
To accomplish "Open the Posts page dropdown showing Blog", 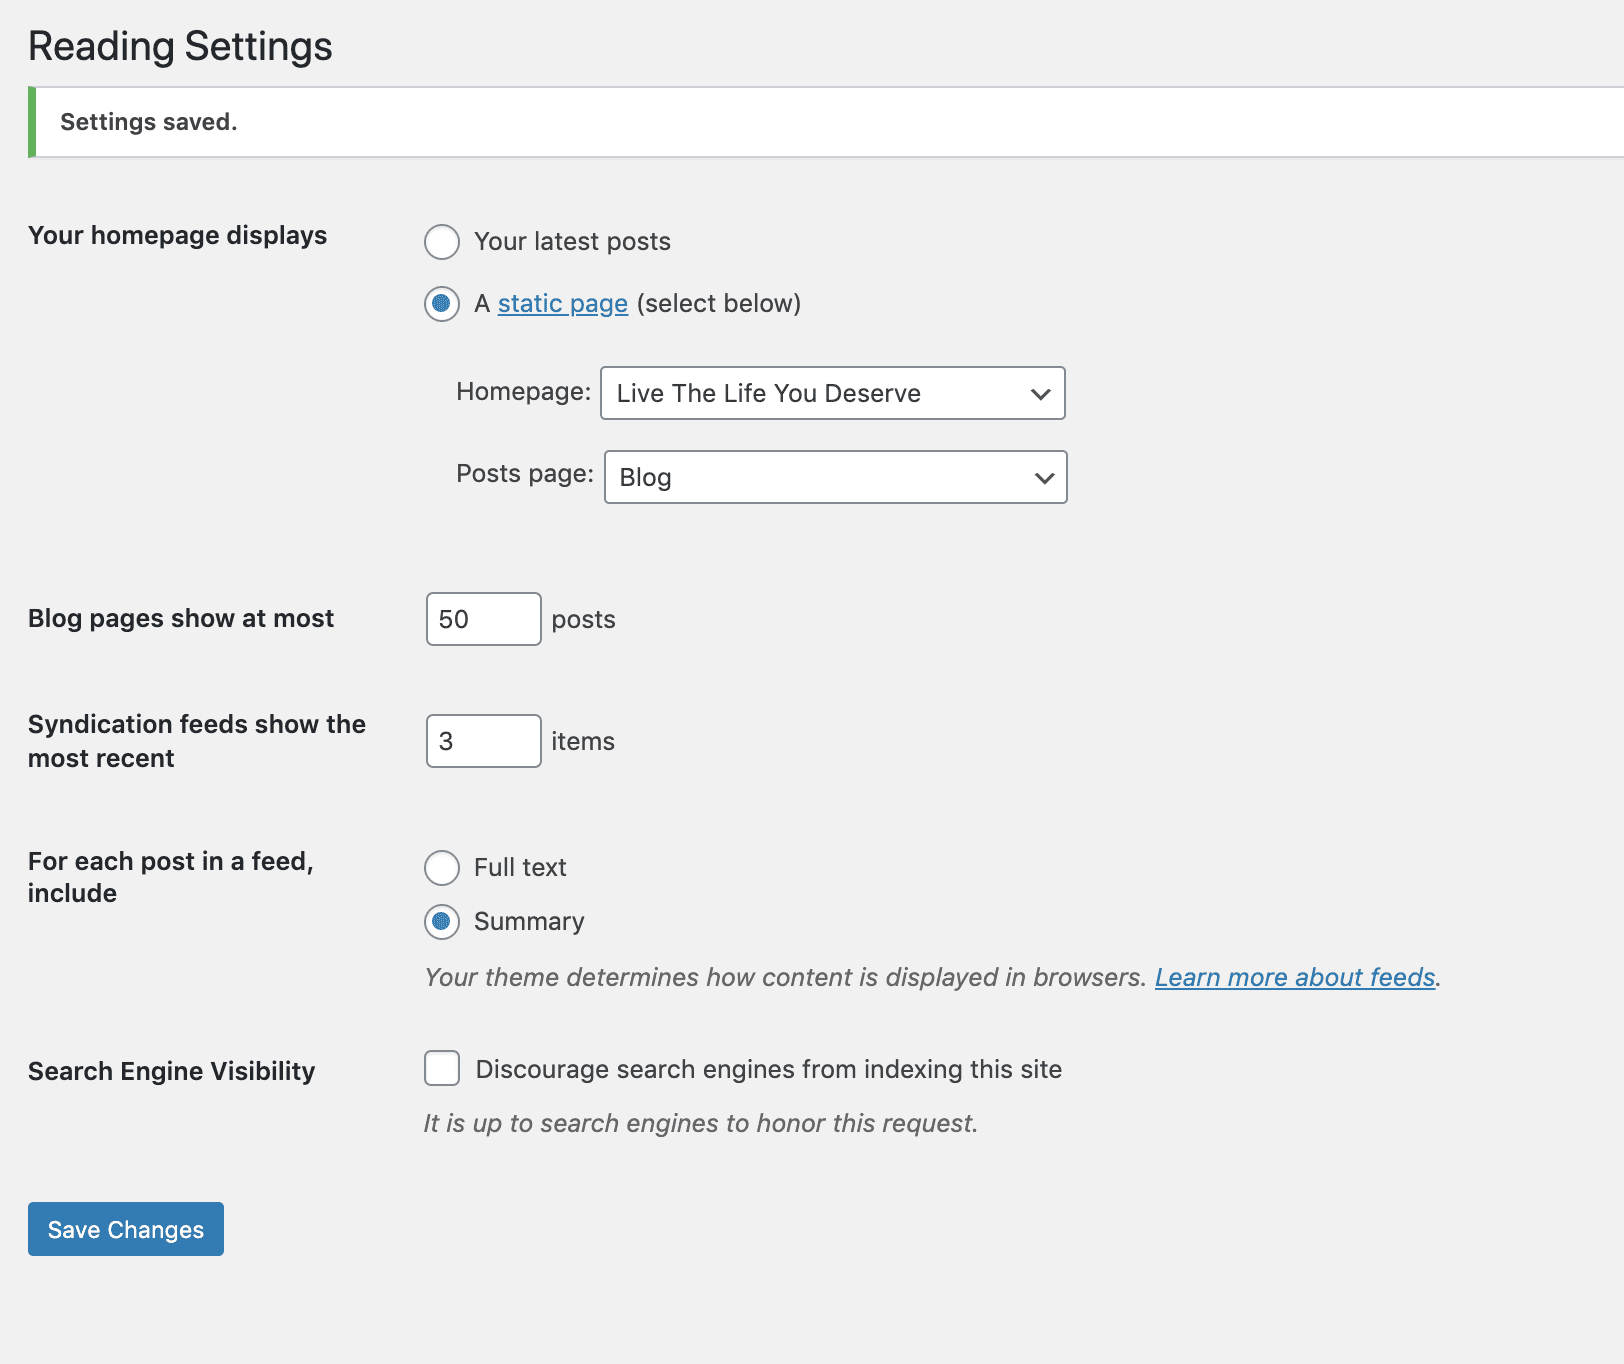I will 836,477.
